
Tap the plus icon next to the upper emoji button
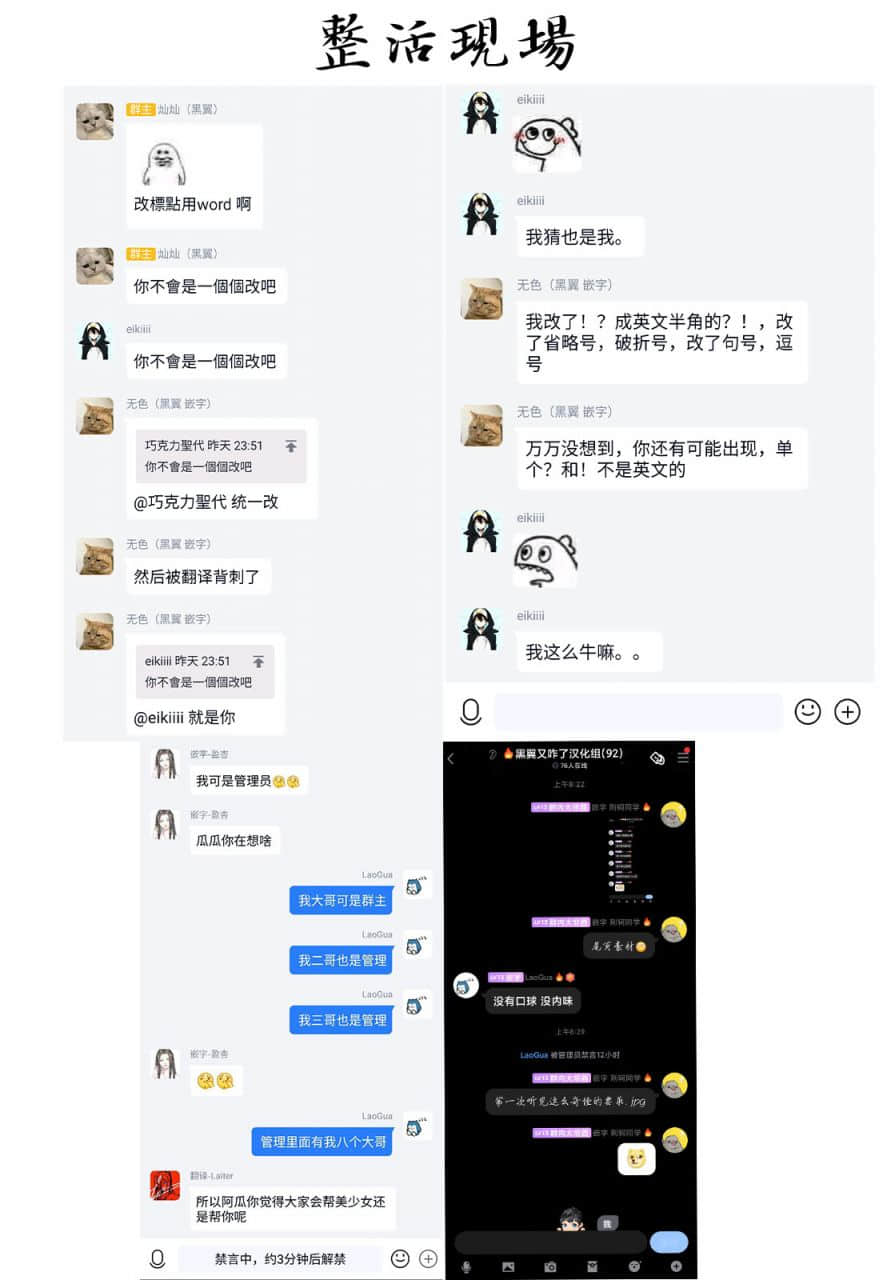pyautogui.click(x=848, y=711)
